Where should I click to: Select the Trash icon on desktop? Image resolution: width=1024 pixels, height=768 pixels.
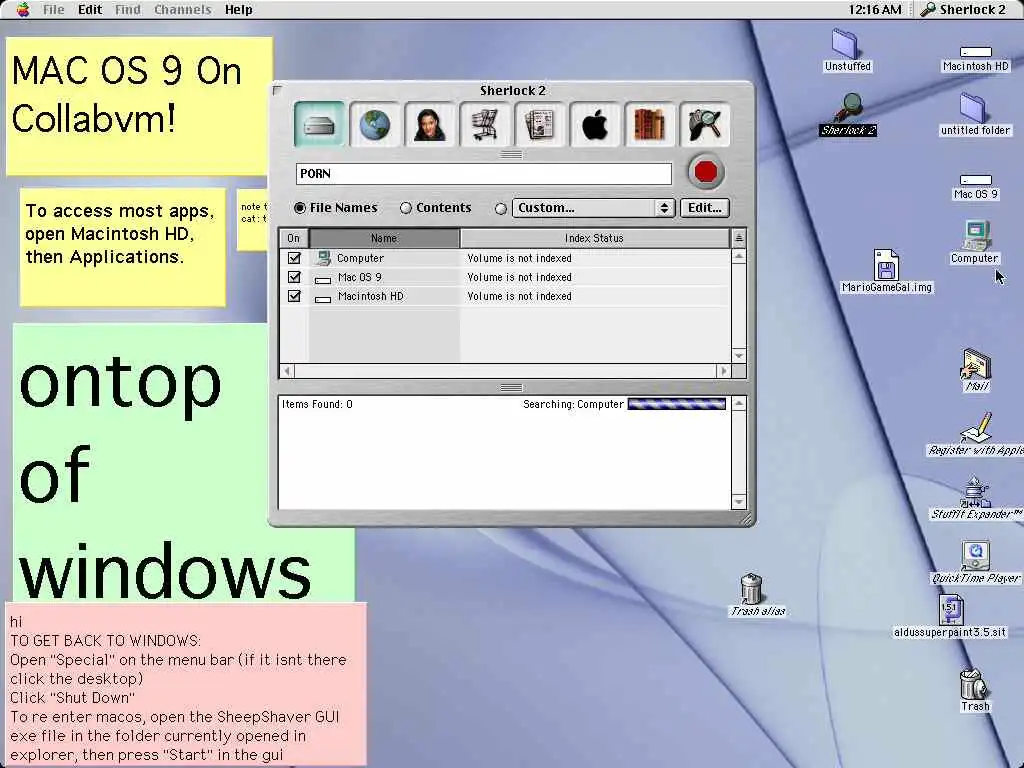point(975,690)
